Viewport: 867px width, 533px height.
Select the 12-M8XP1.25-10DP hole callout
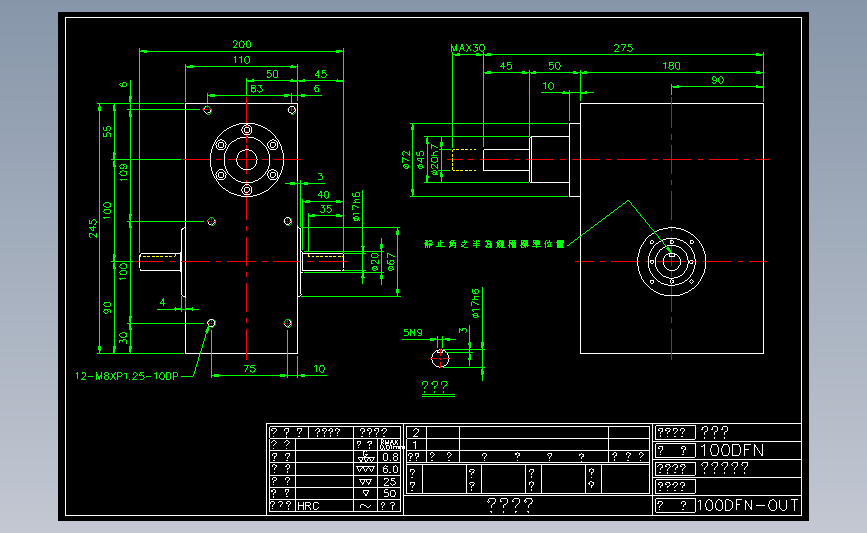[x=127, y=376]
